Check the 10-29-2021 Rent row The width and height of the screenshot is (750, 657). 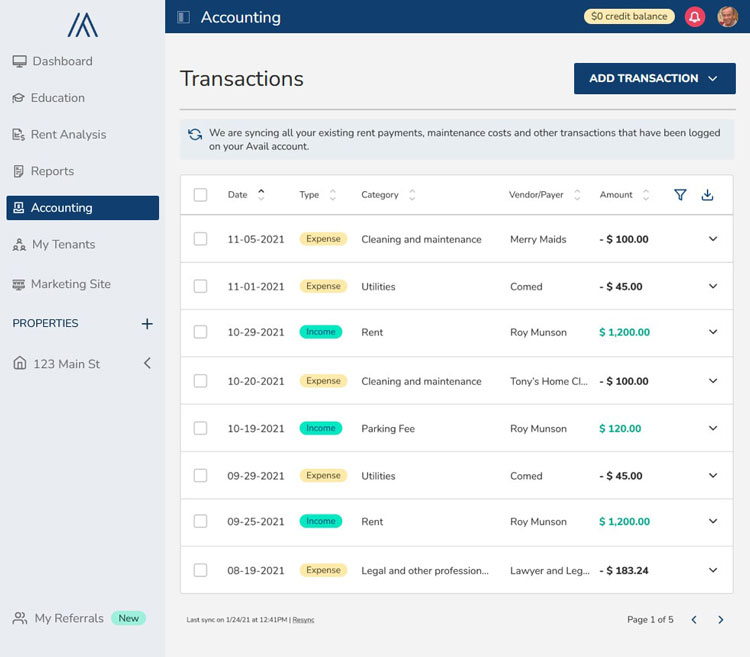coord(200,332)
